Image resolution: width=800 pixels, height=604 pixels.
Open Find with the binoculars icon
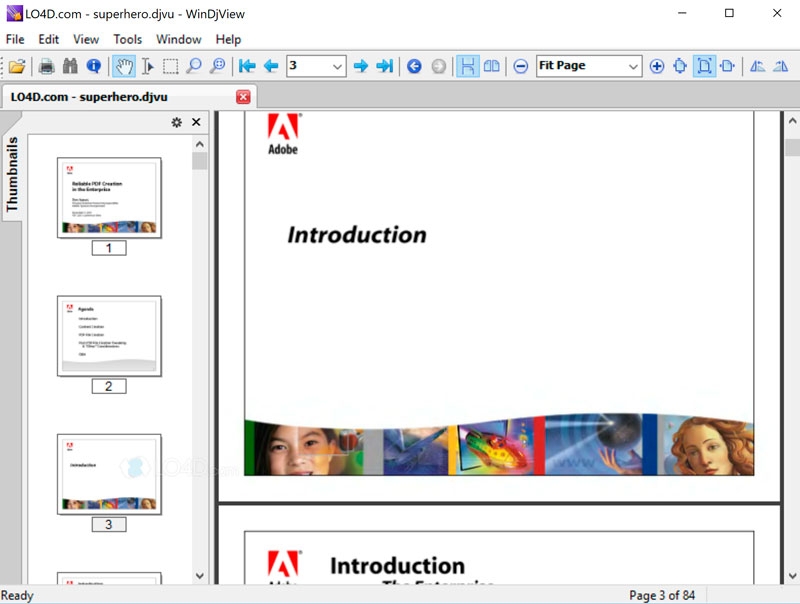point(70,66)
